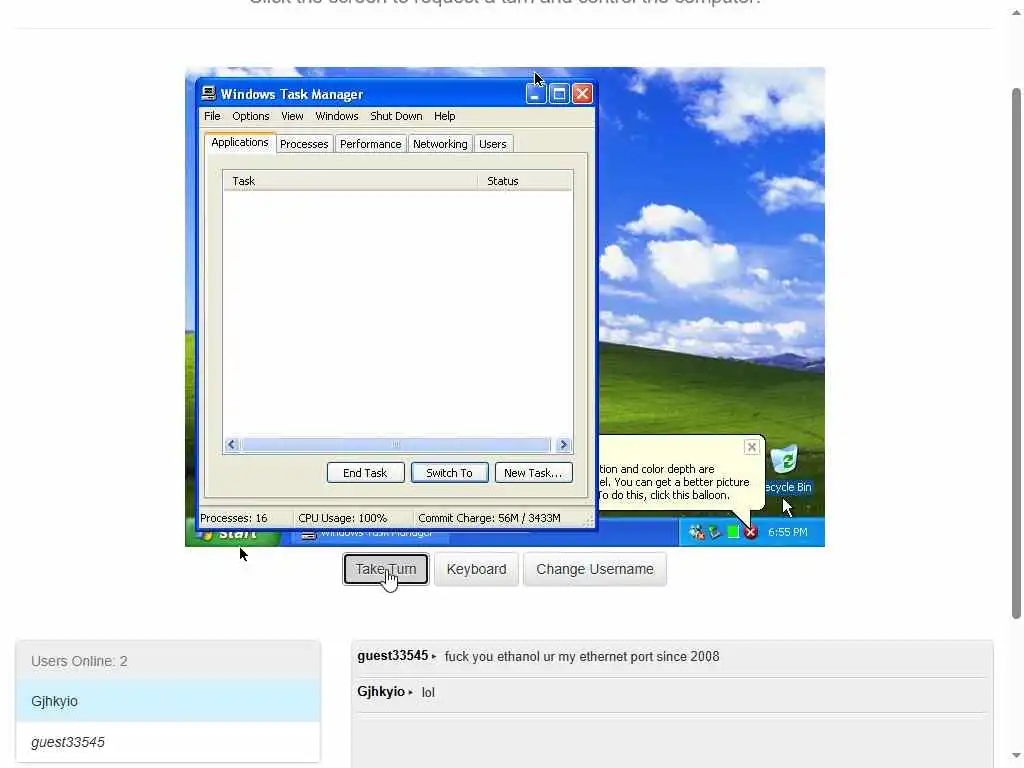Image resolution: width=1024 pixels, height=768 pixels.
Task: Click the Windows Task Manager taskbar button
Action: pyautogui.click(x=369, y=534)
